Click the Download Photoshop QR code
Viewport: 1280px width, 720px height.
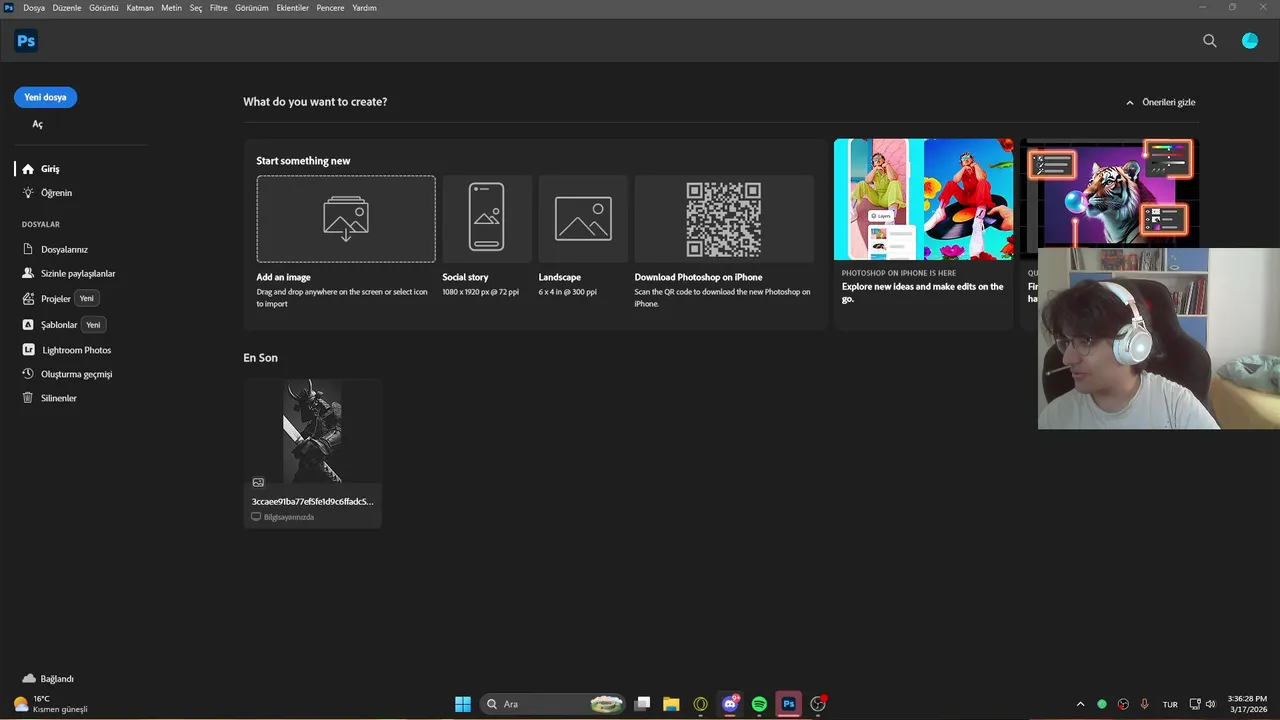[724, 219]
